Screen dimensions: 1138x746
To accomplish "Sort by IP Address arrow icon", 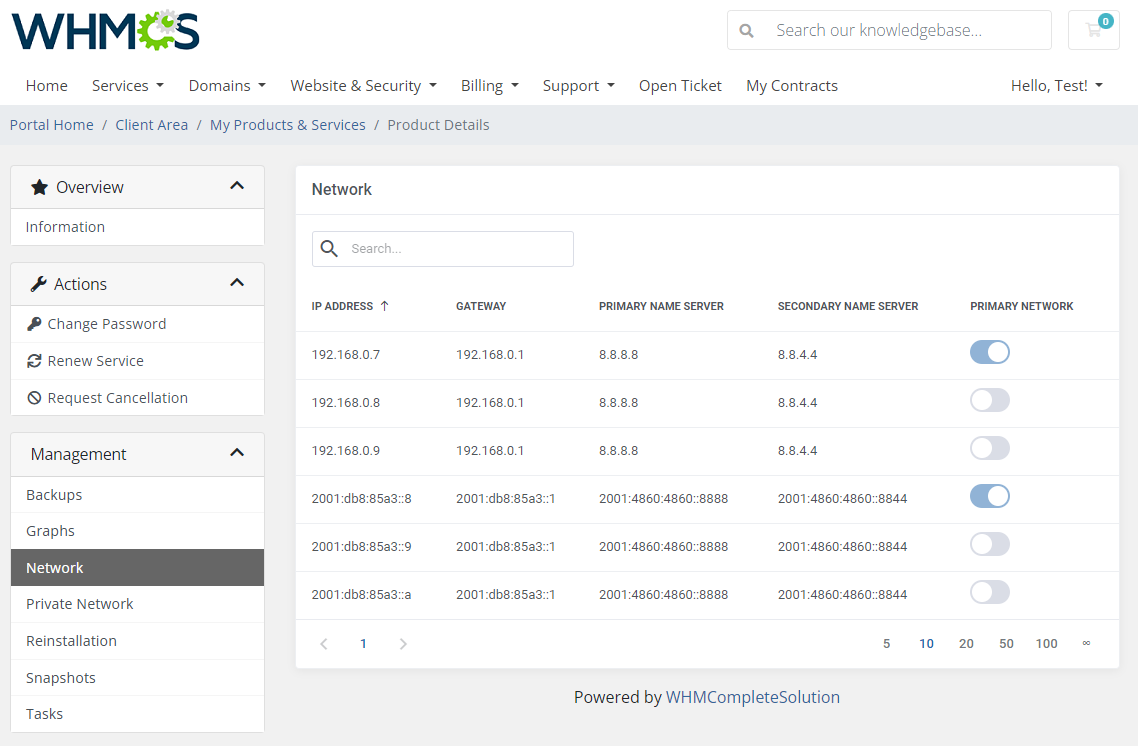I will pos(385,306).
